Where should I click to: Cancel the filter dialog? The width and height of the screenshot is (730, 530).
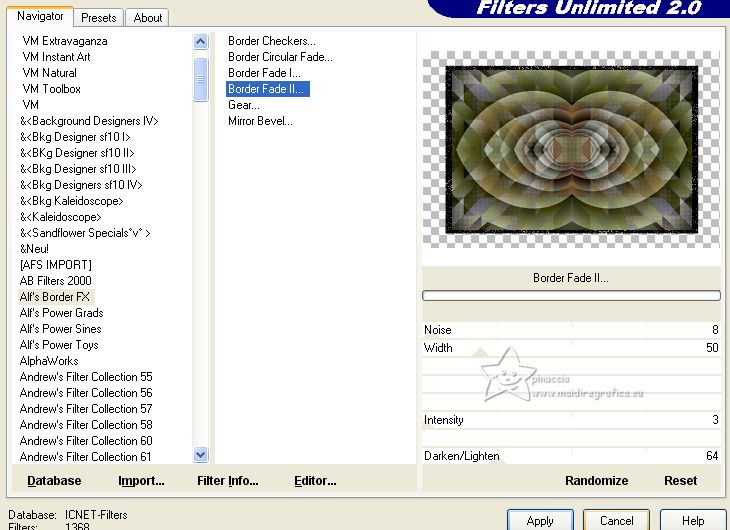point(616,520)
